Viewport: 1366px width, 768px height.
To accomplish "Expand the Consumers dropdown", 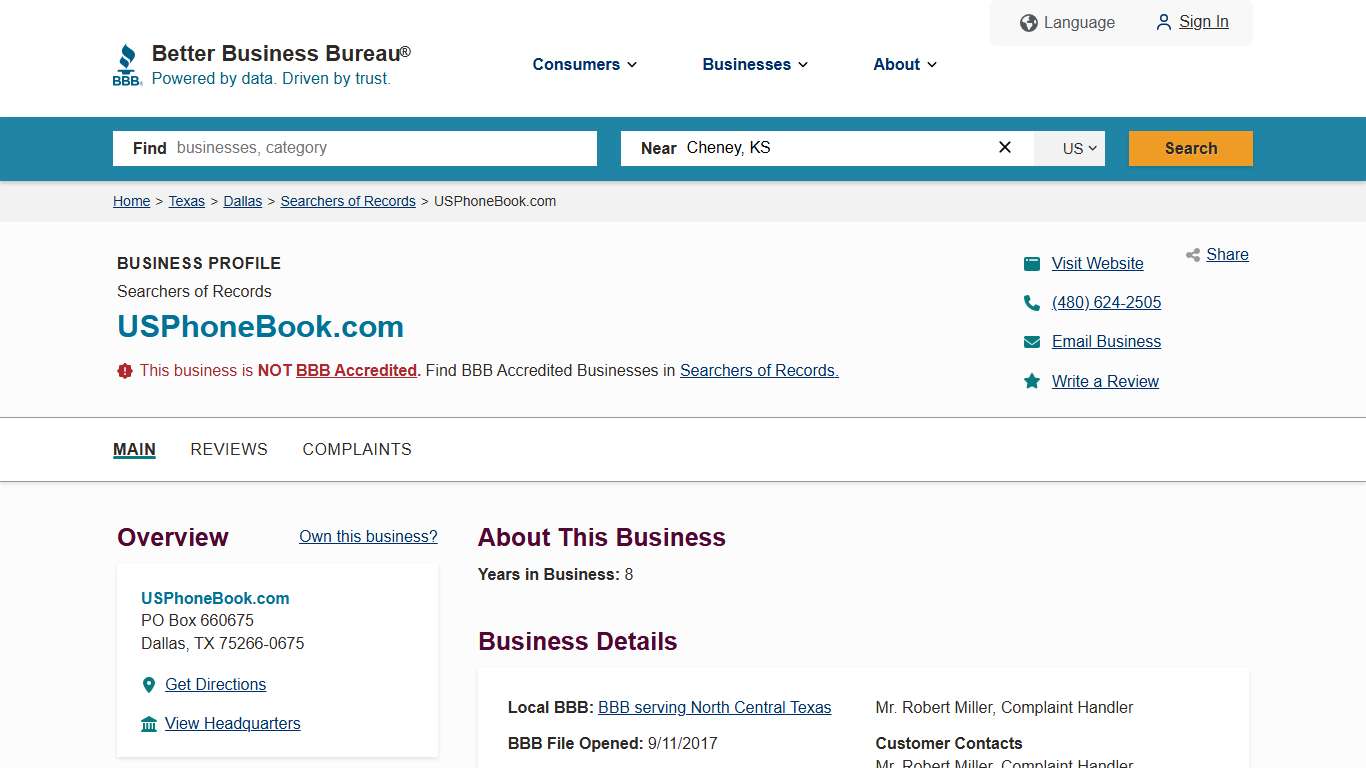I will tap(584, 64).
